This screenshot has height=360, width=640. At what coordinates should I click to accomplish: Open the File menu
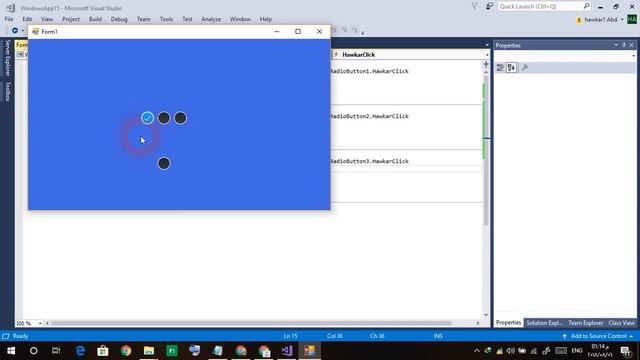tap(9, 19)
